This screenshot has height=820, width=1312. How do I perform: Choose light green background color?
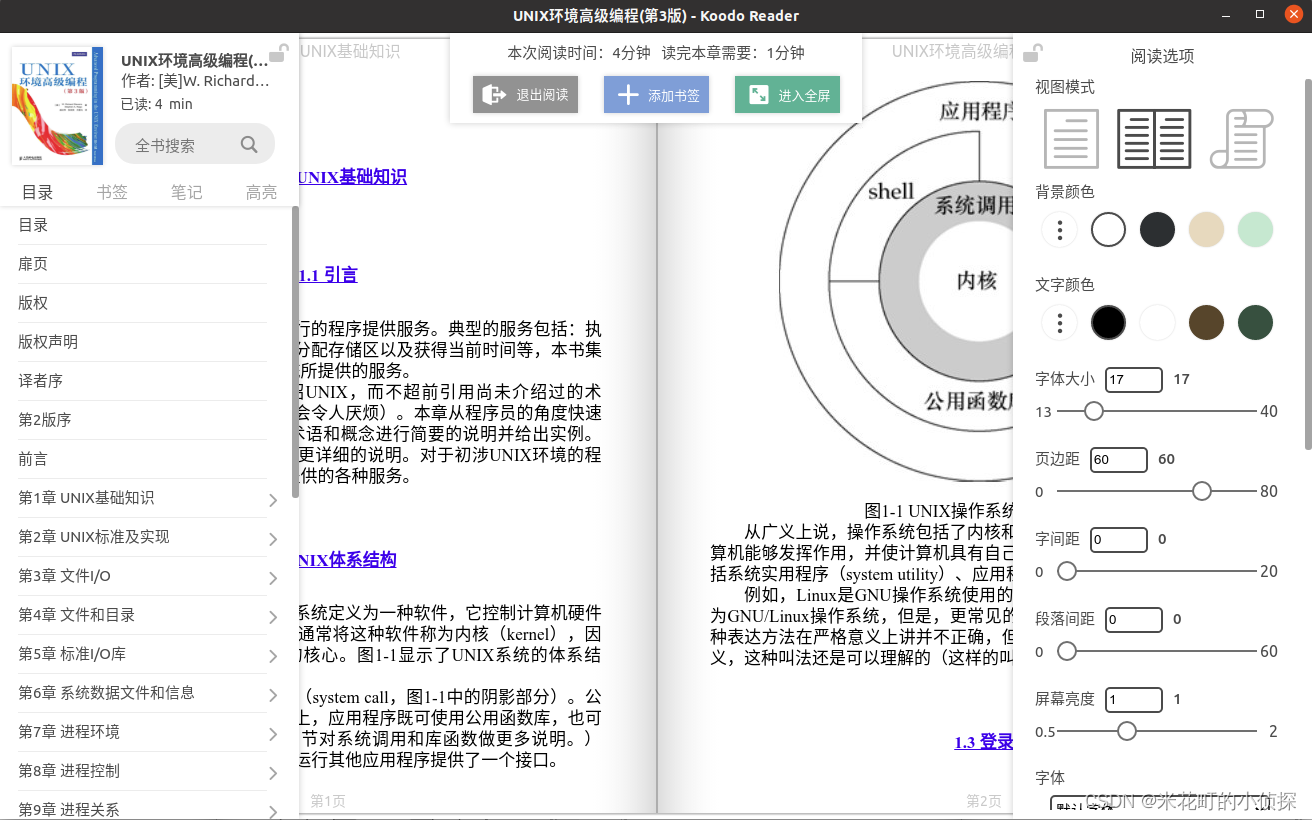pyautogui.click(x=1255, y=230)
